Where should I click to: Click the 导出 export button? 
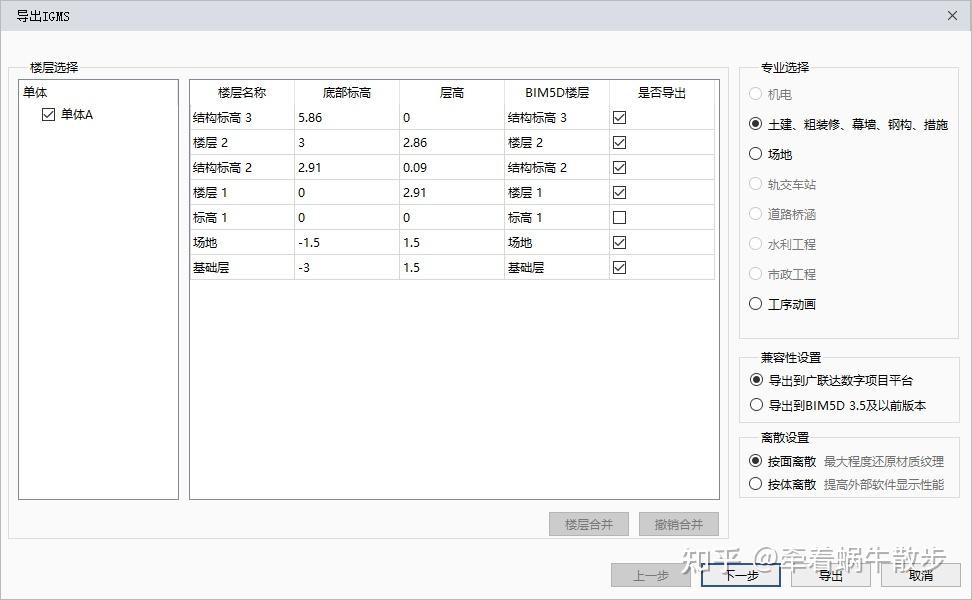[828, 575]
